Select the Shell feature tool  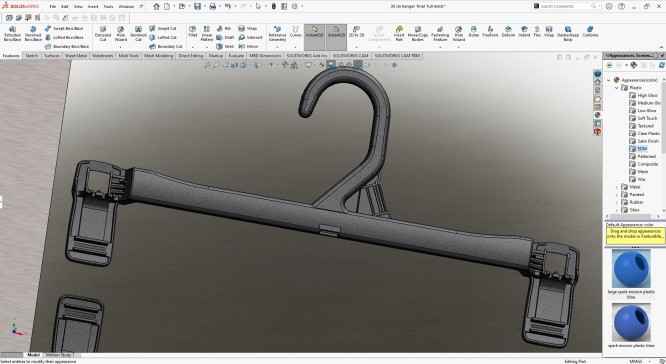(x=225, y=46)
